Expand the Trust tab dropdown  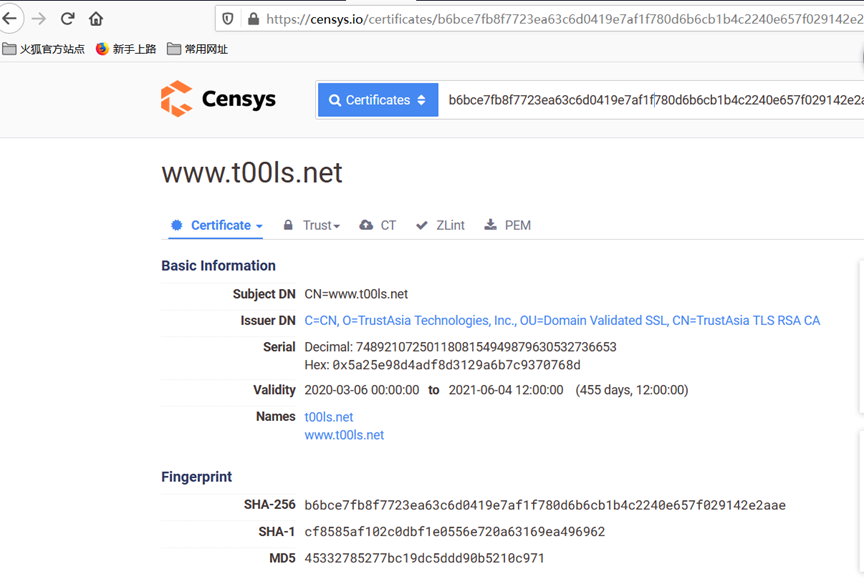tap(312, 226)
